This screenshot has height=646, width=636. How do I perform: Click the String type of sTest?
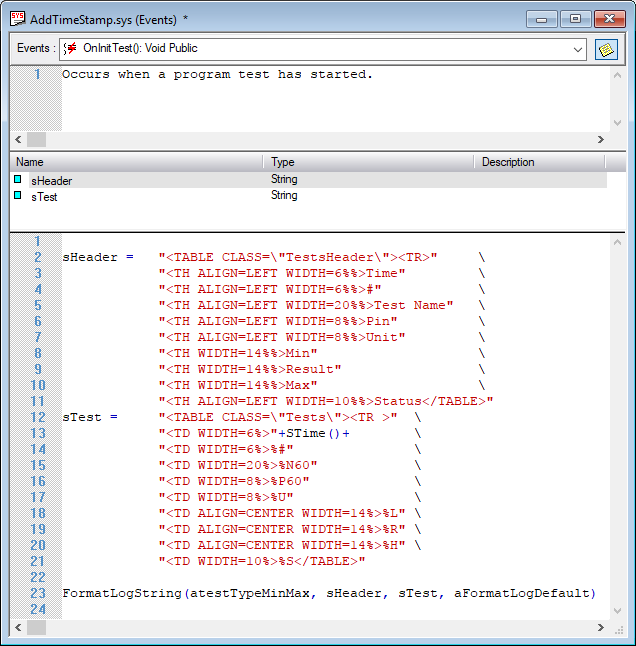pyautogui.click(x=284, y=195)
